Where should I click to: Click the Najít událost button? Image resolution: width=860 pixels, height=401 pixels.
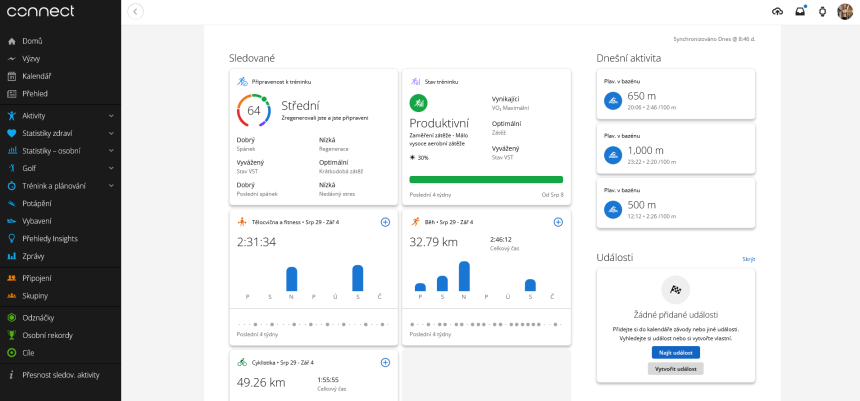point(676,352)
